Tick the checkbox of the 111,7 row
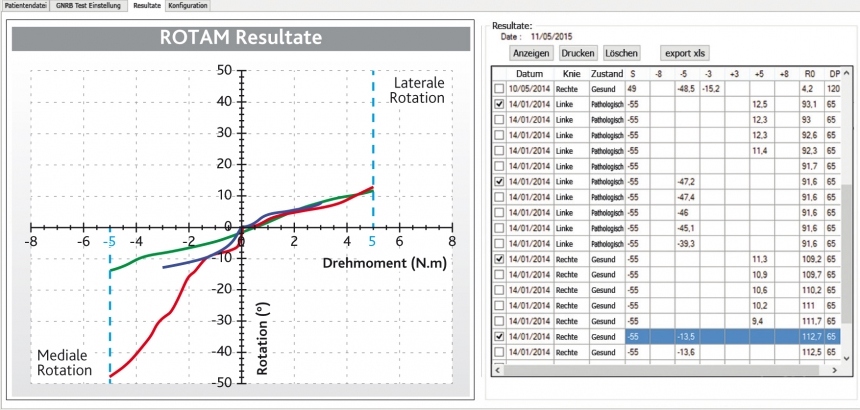The image size is (860, 410). point(499,321)
